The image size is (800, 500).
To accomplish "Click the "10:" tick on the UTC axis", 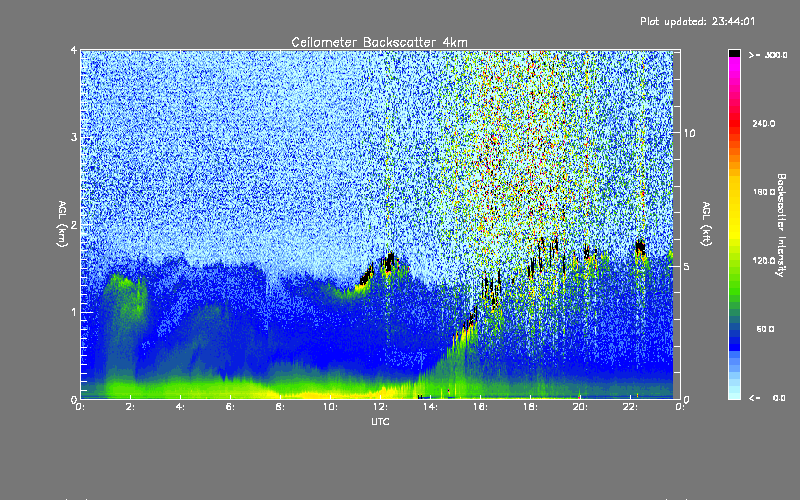I will coord(330,407).
